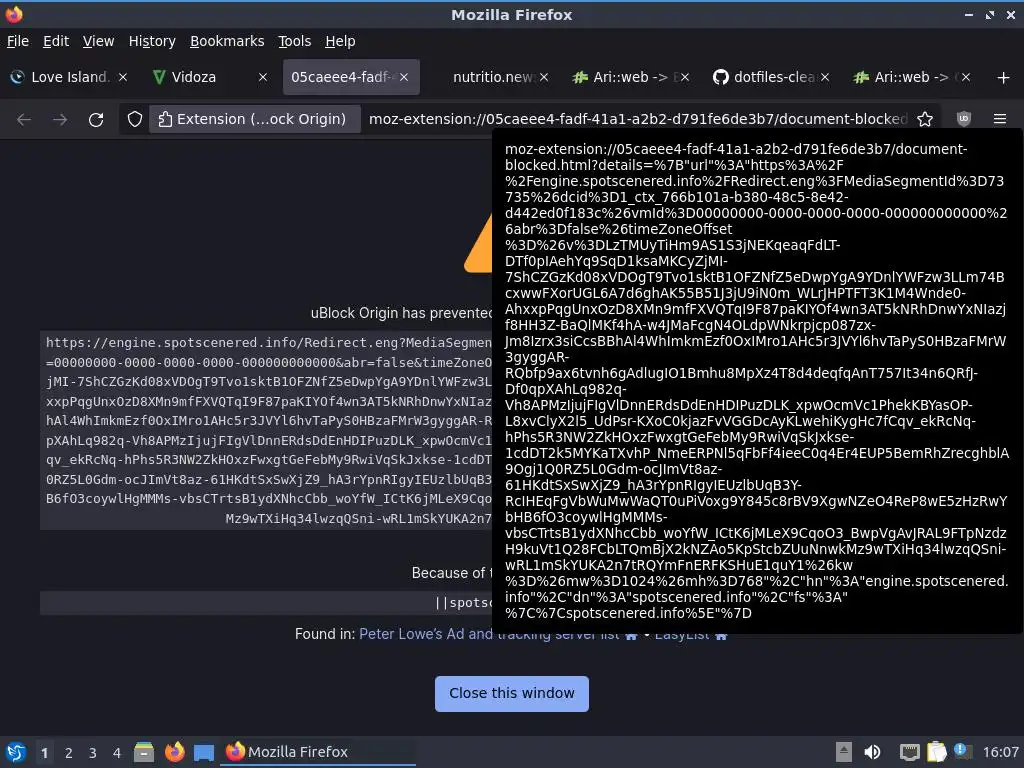Image resolution: width=1024 pixels, height=768 pixels.
Task: Click the 16:07 clock
Action: point(1000,752)
